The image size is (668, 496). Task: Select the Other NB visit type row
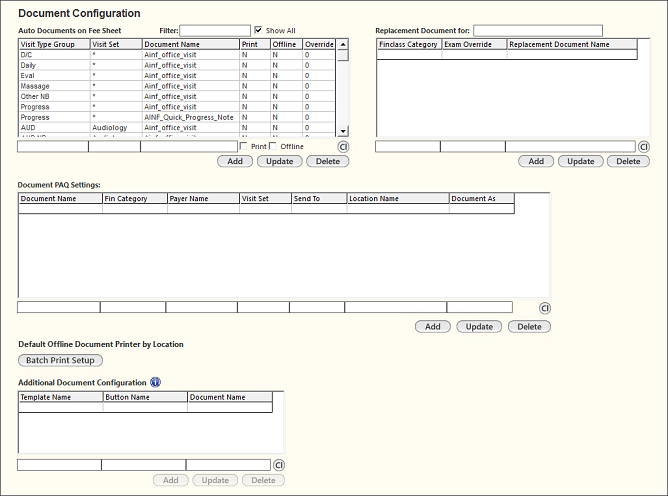click(x=177, y=97)
